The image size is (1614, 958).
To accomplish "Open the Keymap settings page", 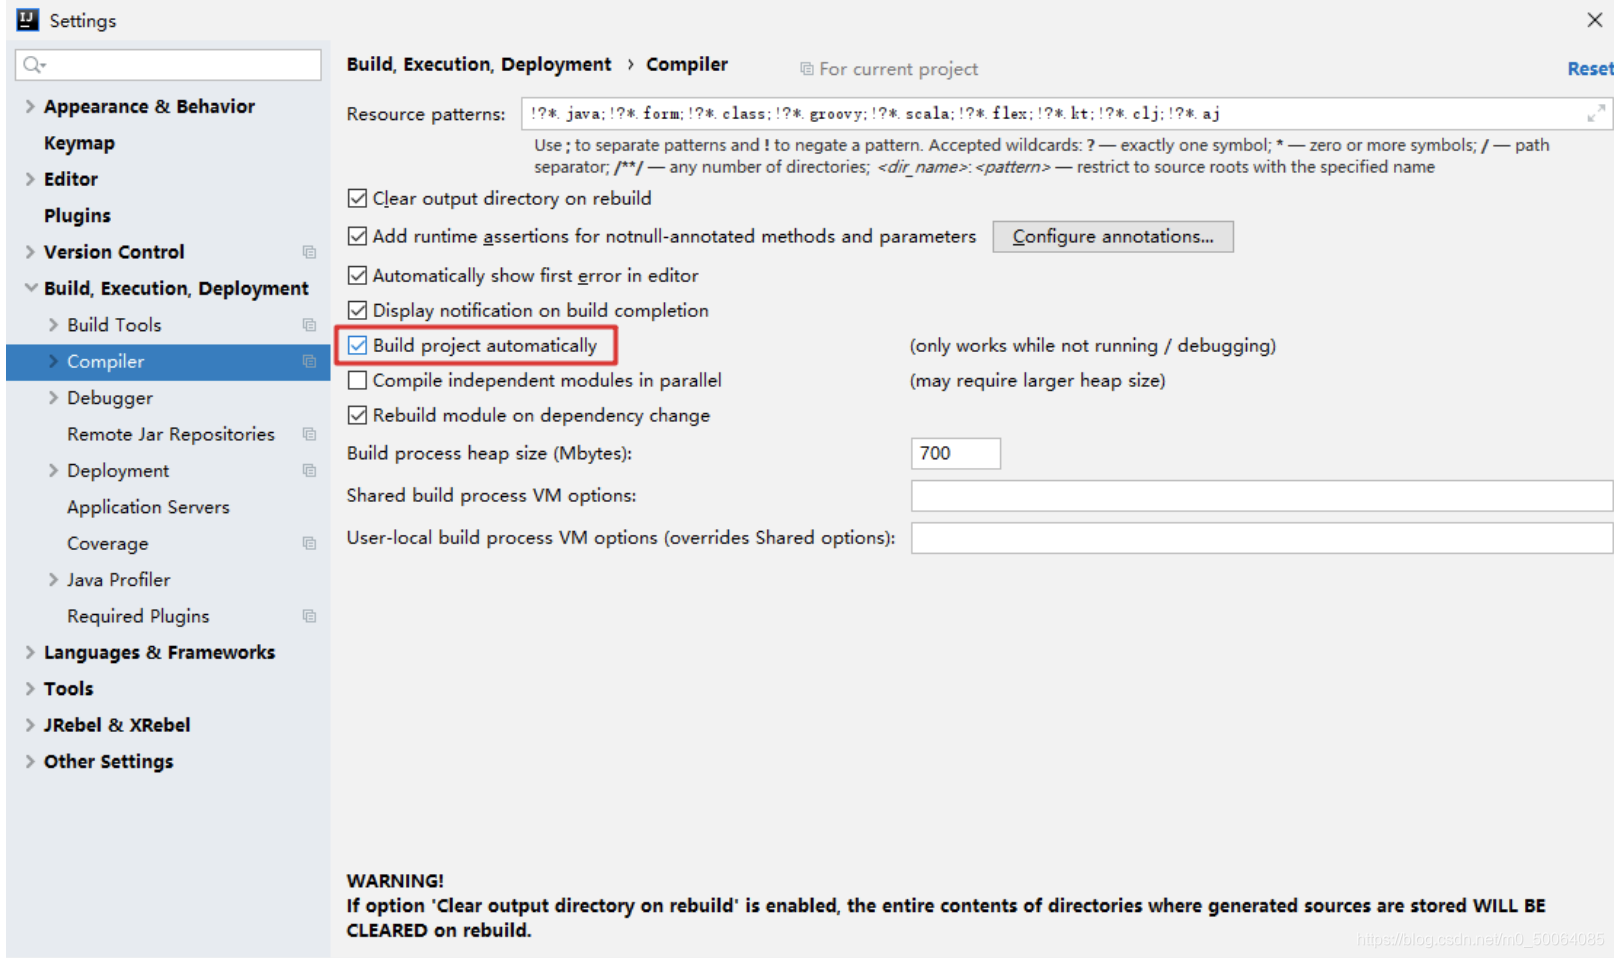I will [79, 143].
